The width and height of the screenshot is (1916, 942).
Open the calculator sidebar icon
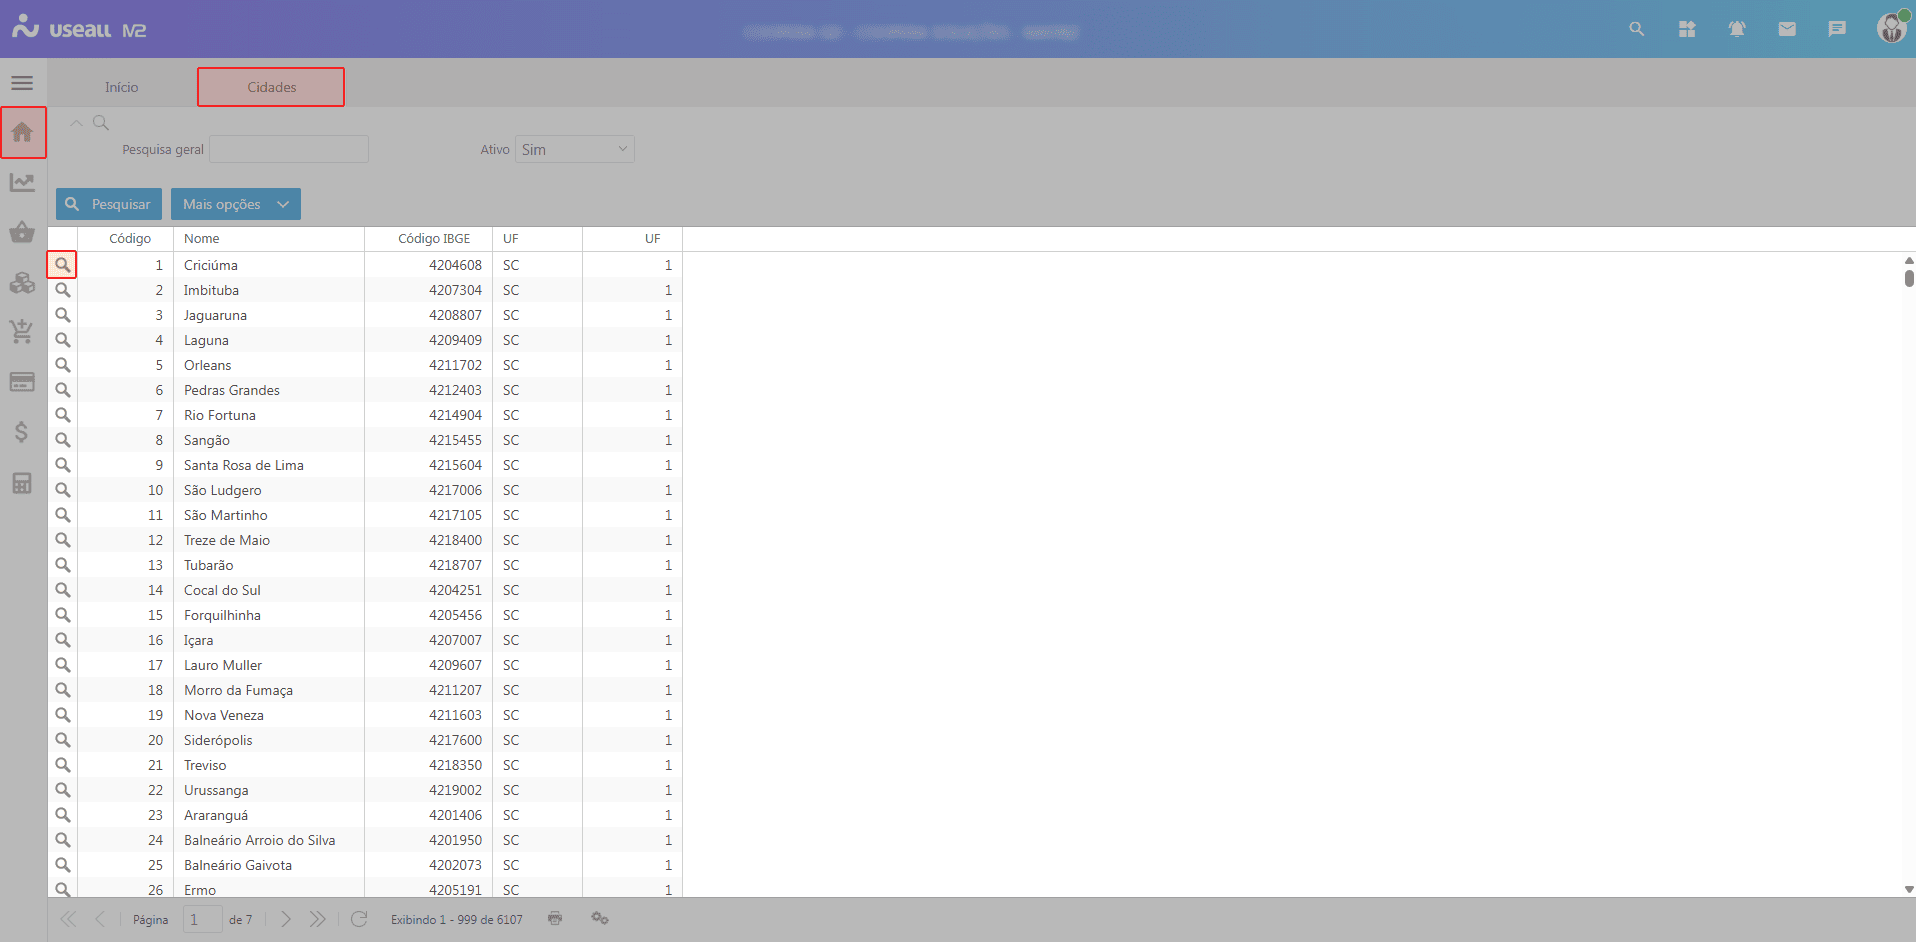[22, 483]
